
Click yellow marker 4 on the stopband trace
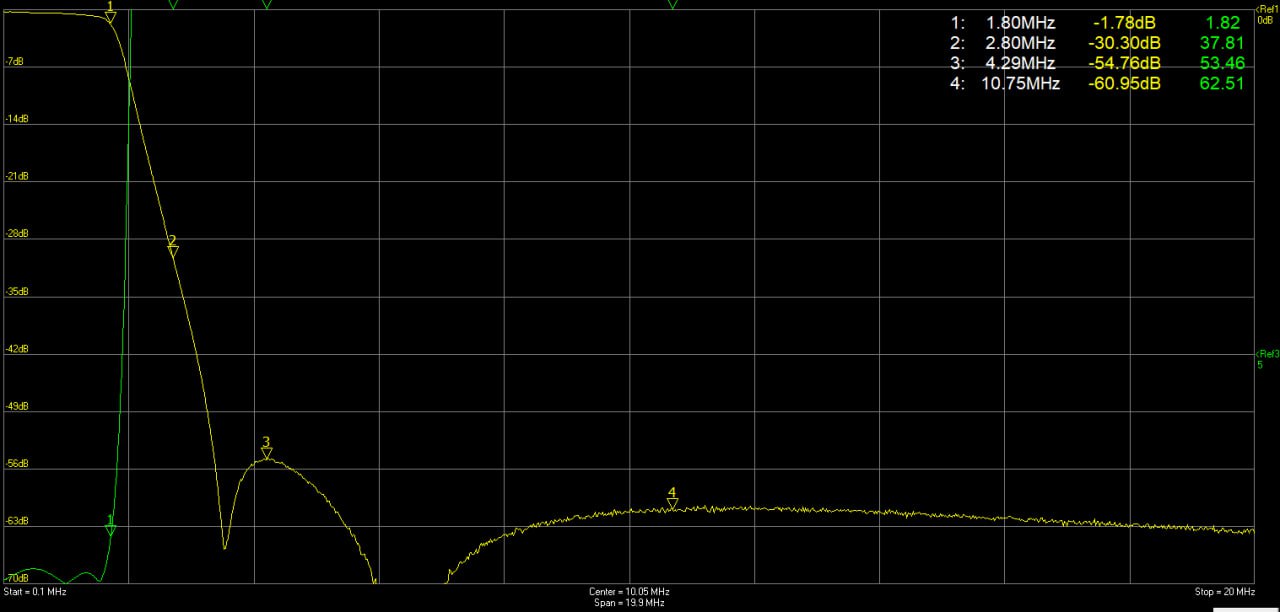[x=672, y=498]
